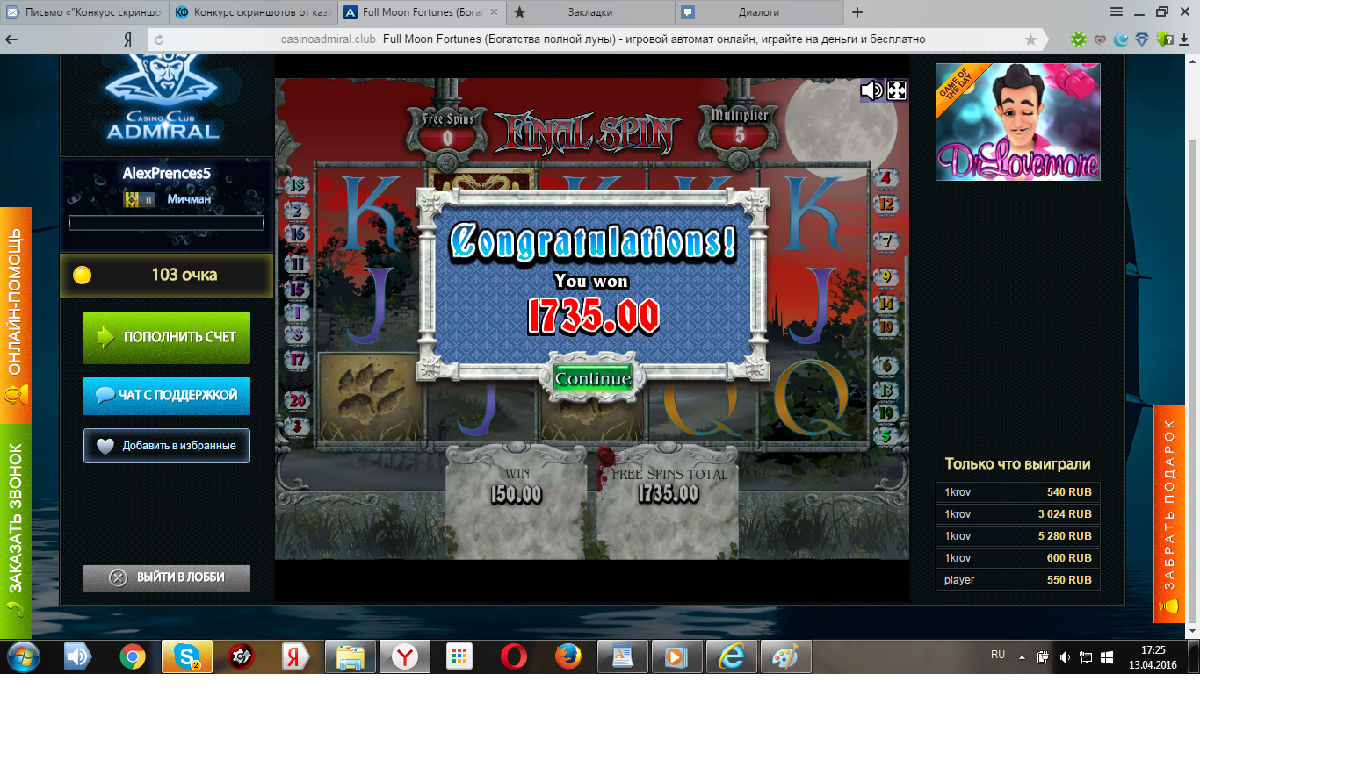Screen dimensions: 1366x768
Task: Open the media player taskbar icon
Action: 677,657
